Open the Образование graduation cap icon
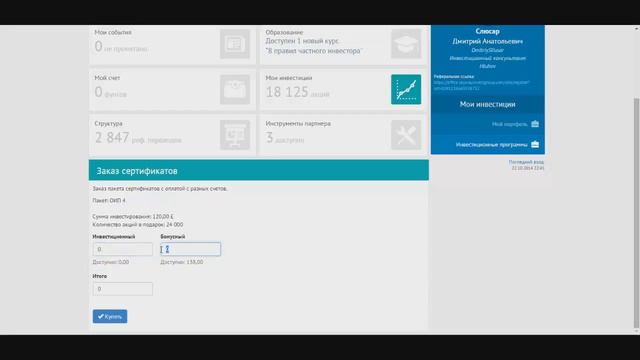This screenshot has width=640, height=360. click(406, 44)
